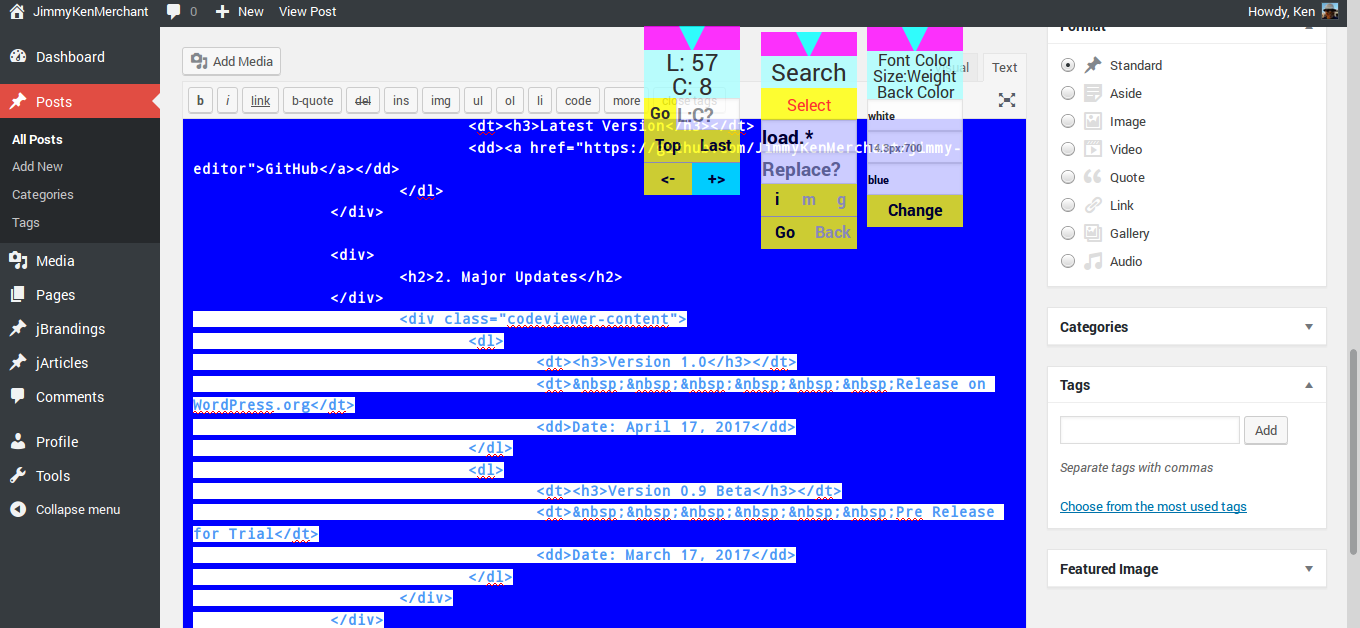Click the home icon beside JimmyKenMerchant
1360x628 pixels.
18,12
